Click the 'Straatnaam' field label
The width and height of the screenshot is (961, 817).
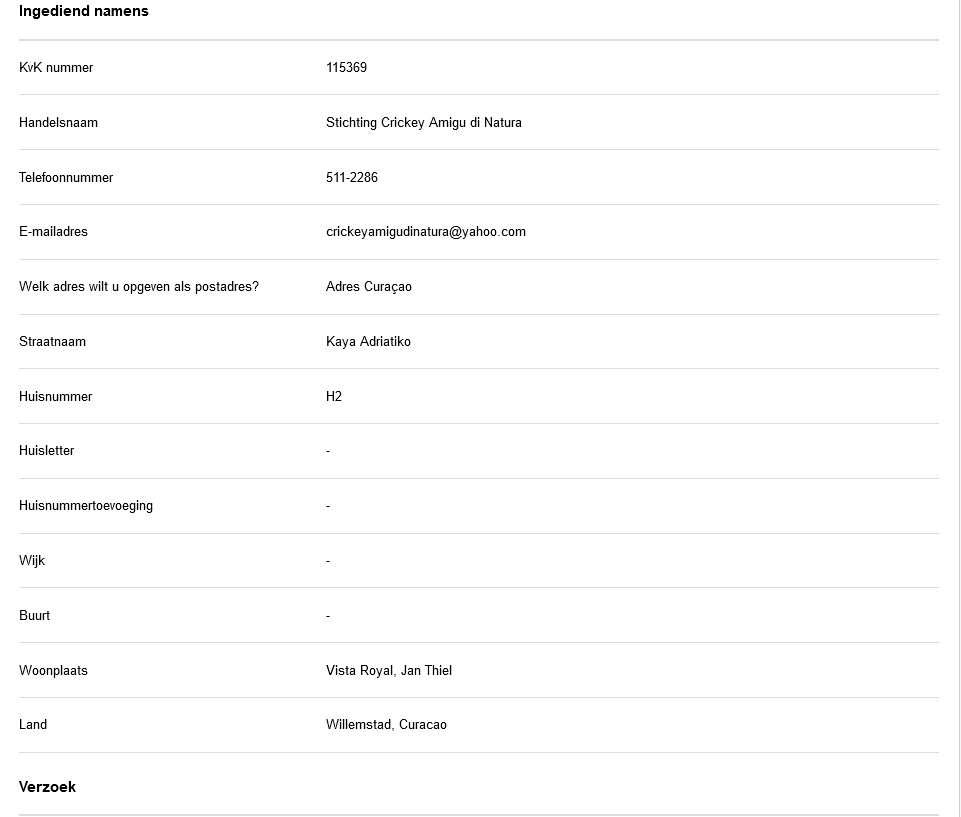(52, 342)
